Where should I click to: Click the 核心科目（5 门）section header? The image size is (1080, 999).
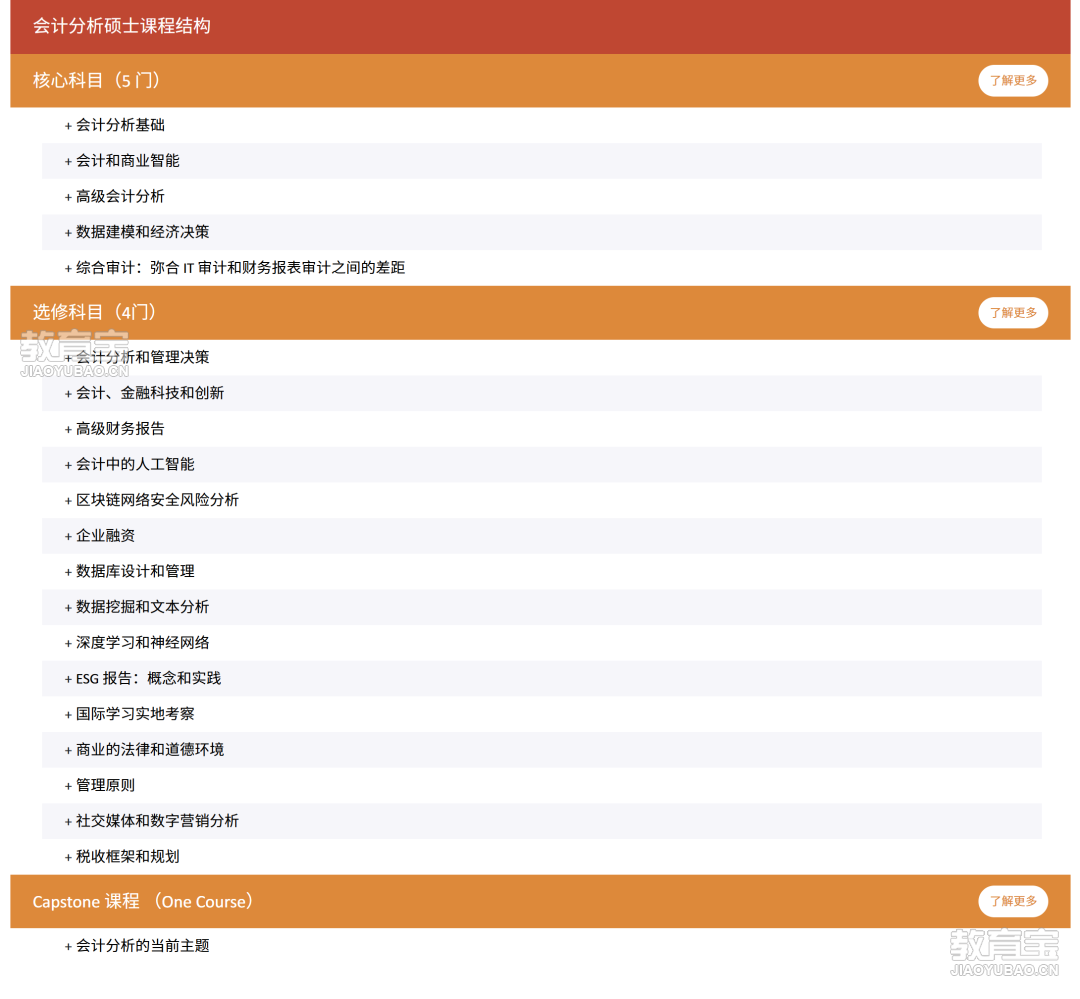540,81
